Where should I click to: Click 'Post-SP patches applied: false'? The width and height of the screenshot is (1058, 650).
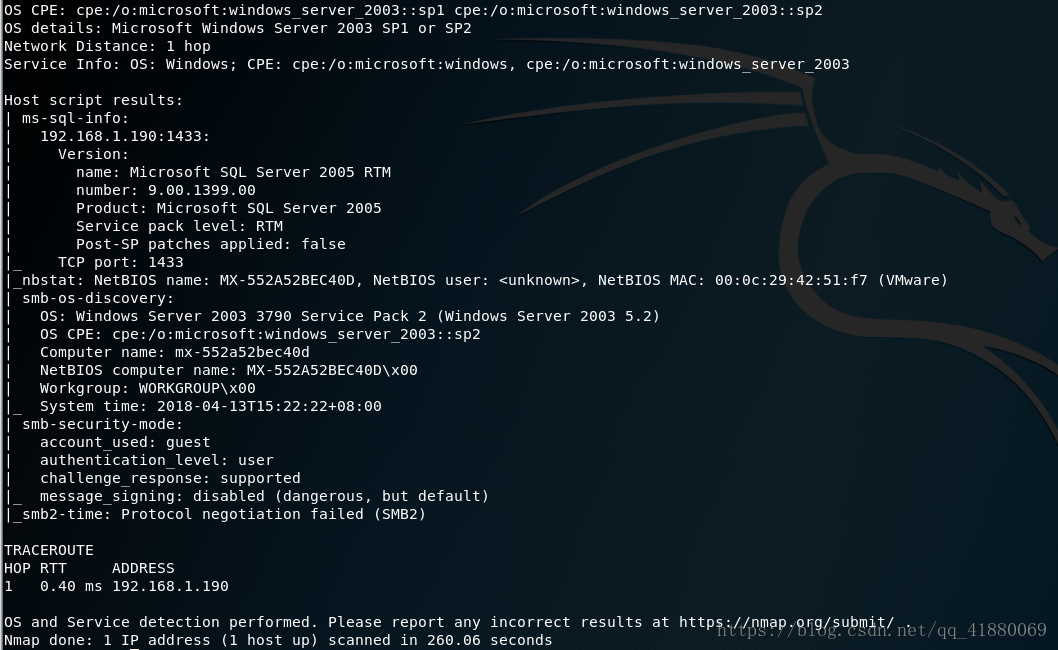click(211, 244)
